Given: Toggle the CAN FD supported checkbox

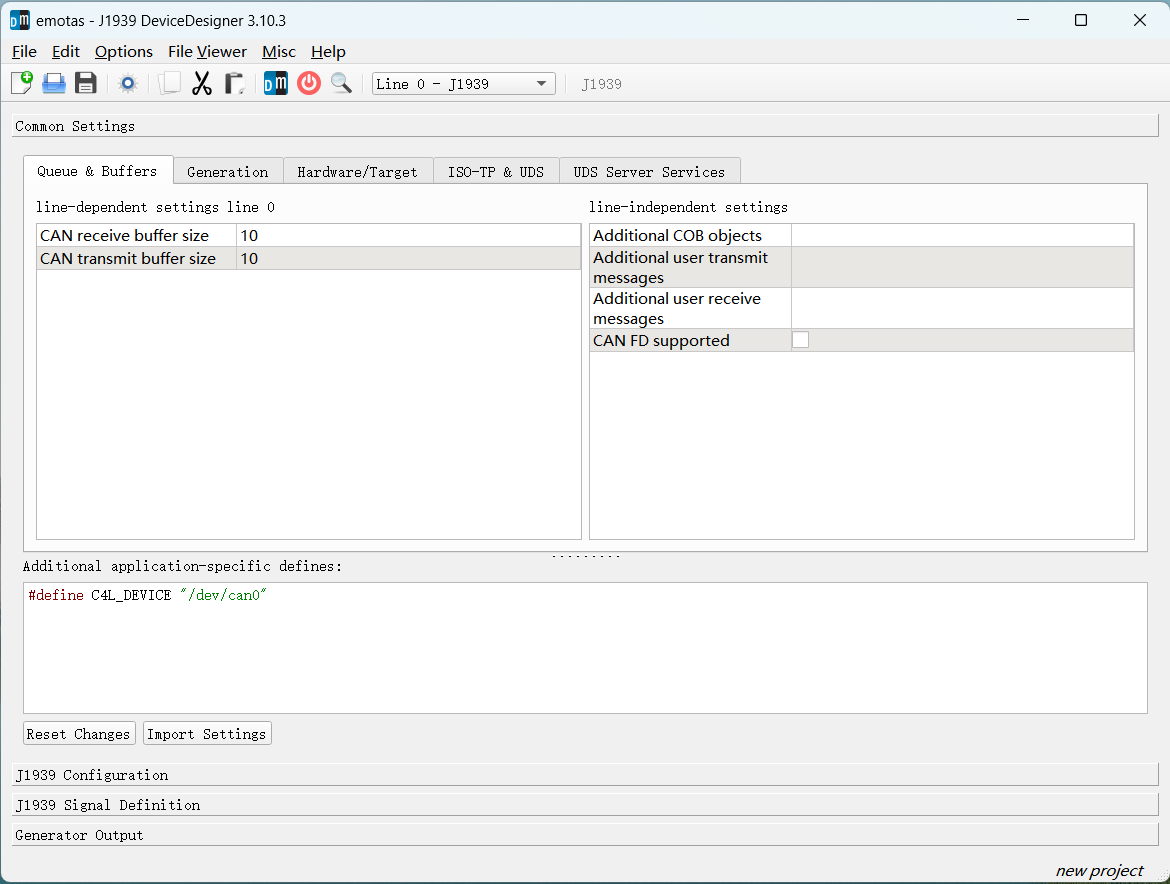Looking at the screenshot, I should pyautogui.click(x=801, y=340).
